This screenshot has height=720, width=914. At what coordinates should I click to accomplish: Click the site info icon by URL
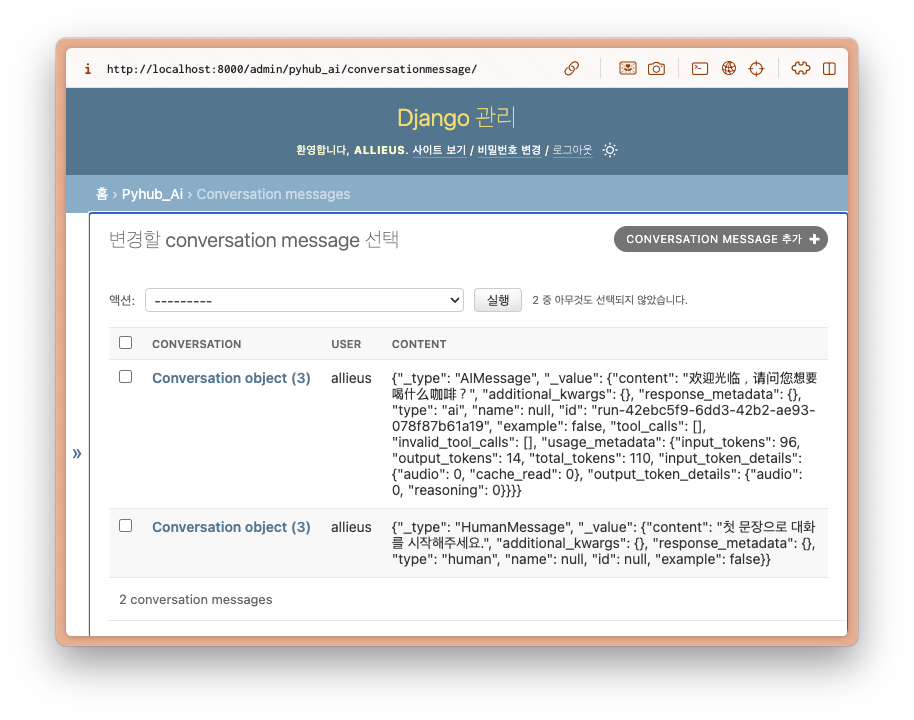click(88, 69)
